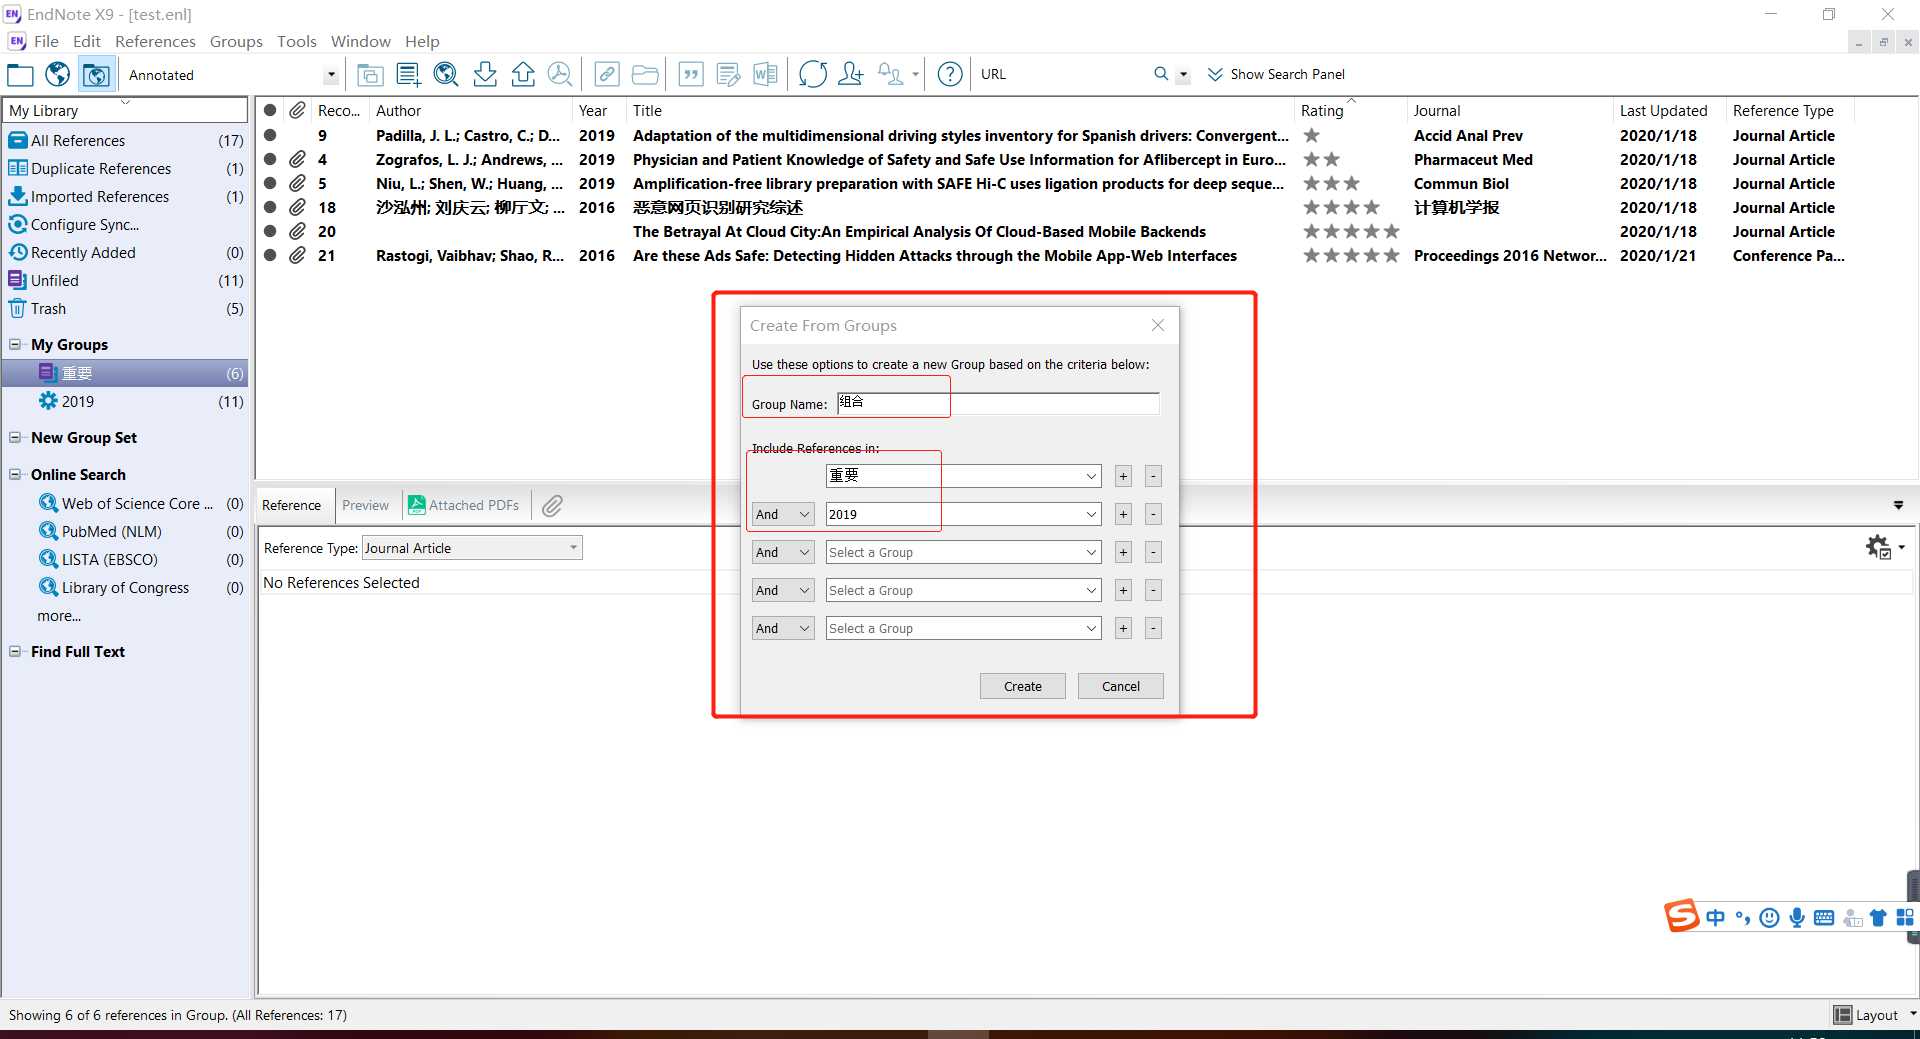Viewport: 1920px width, 1039px height.
Task: Open the paperclip attachments tab icon
Action: click(552, 506)
